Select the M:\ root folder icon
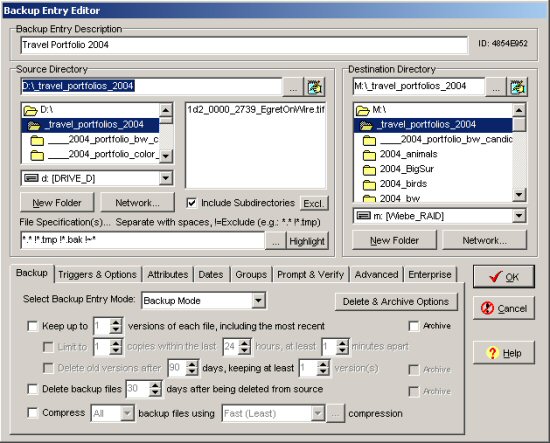The height and width of the screenshot is (443, 550). coord(362,110)
